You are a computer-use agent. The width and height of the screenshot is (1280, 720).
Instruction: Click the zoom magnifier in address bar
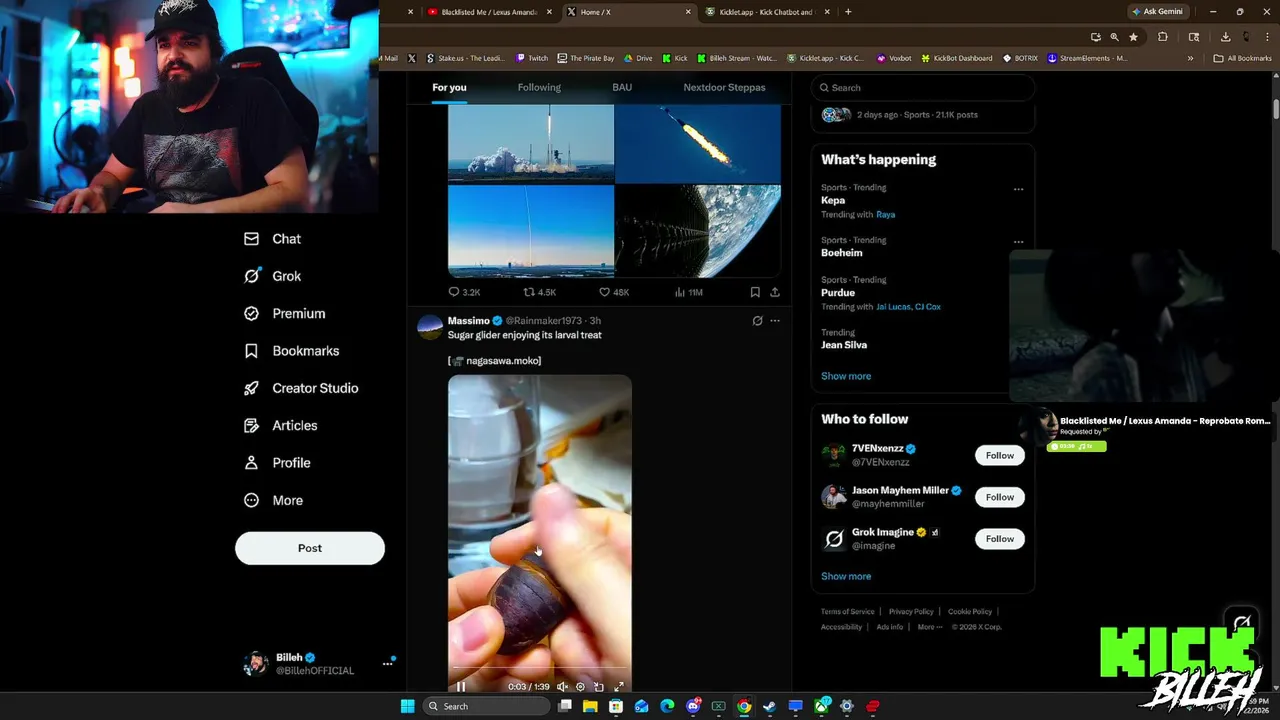point(1114,37)
